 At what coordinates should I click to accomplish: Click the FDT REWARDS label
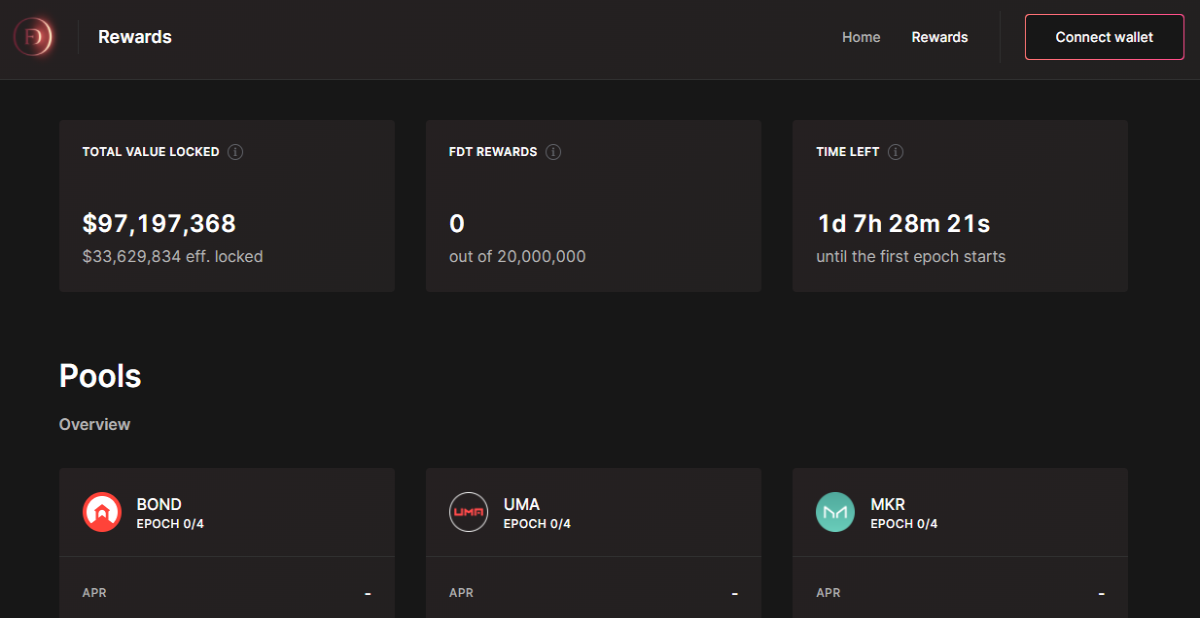493,152
